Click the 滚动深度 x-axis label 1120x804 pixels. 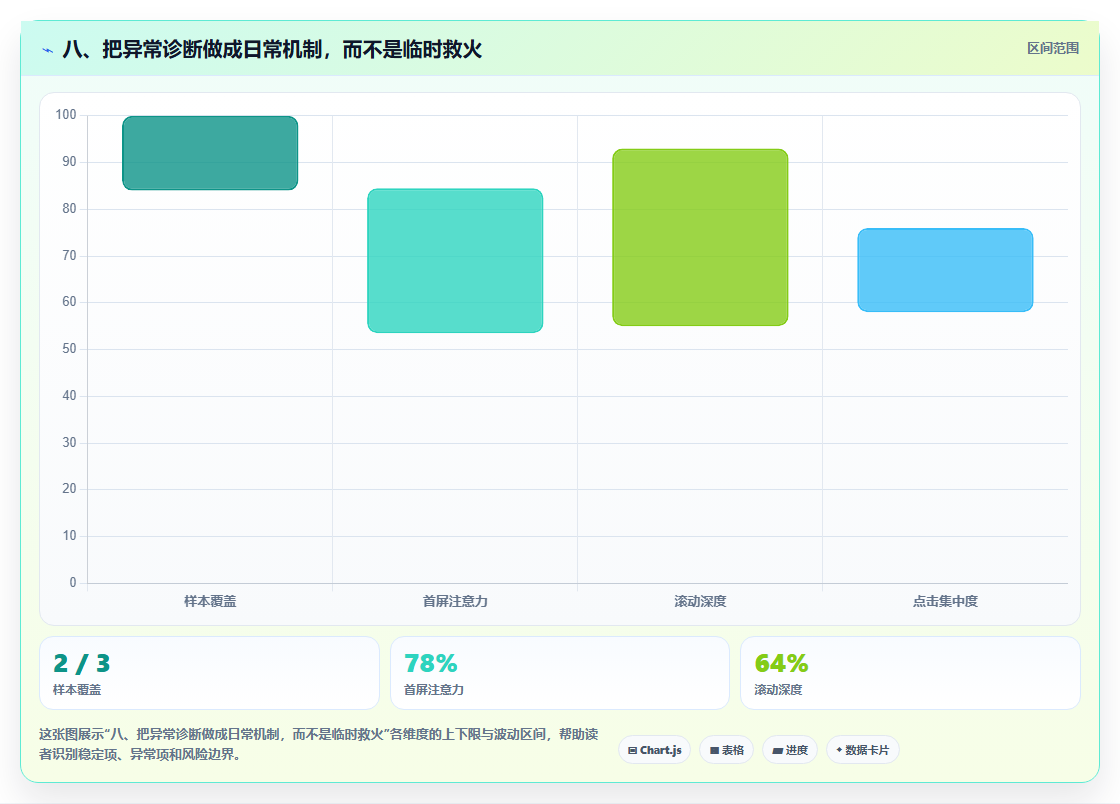pos(700,601)
